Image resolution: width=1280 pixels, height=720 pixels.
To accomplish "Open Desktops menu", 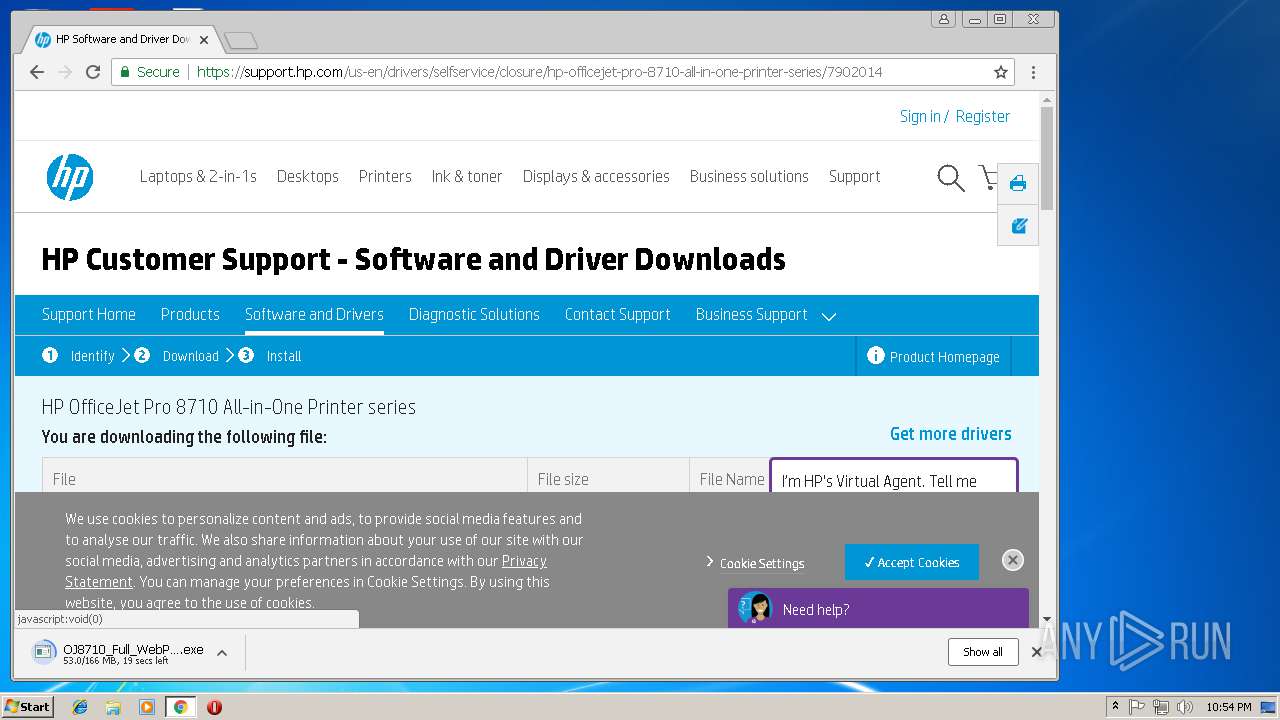I will coord(308,176).
